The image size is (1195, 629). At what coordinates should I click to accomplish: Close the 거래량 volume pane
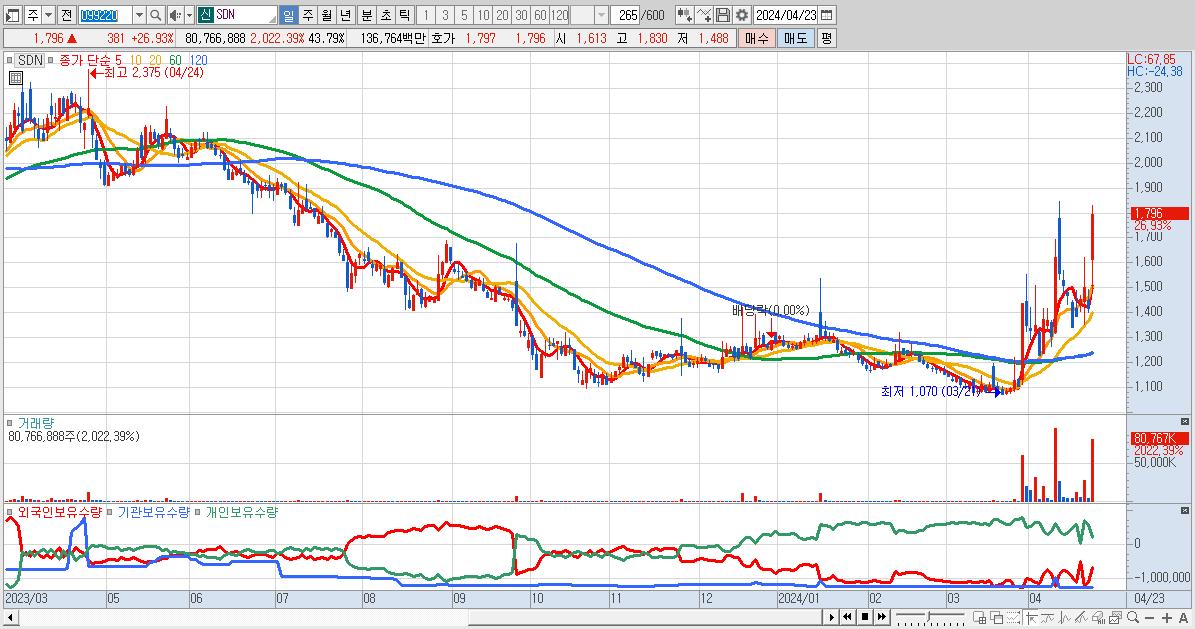point(1184,422)
